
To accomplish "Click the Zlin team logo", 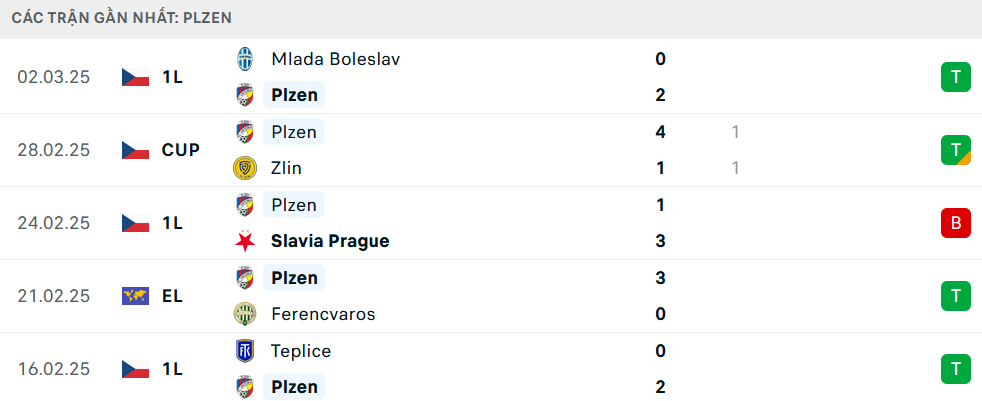I will [x=244, y=168].
